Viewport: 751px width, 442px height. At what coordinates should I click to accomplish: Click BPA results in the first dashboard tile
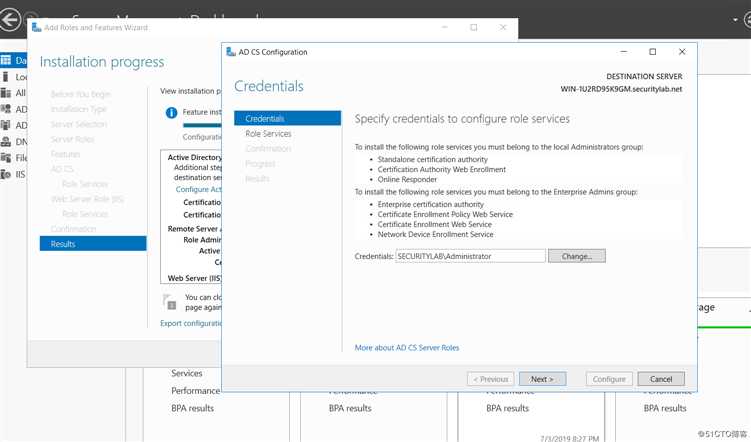(193, 408)
